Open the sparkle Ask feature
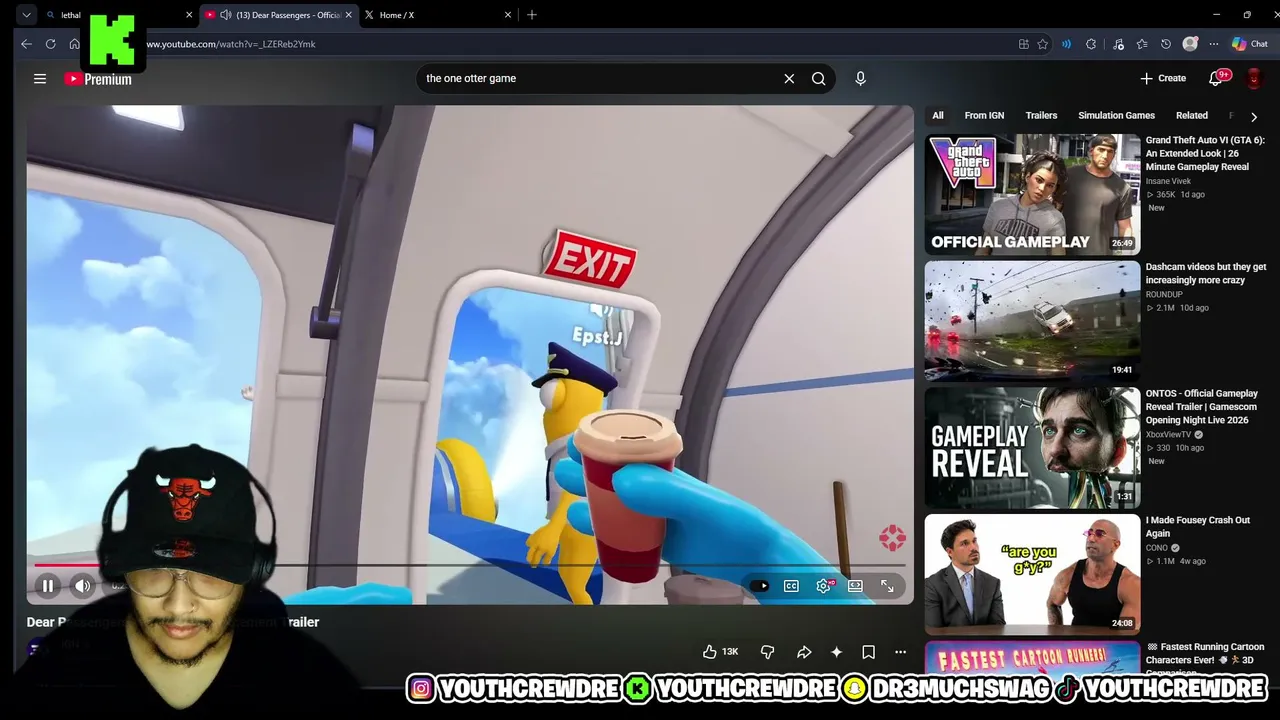This screenshot has width=1280, height=720. click(836, 652)
